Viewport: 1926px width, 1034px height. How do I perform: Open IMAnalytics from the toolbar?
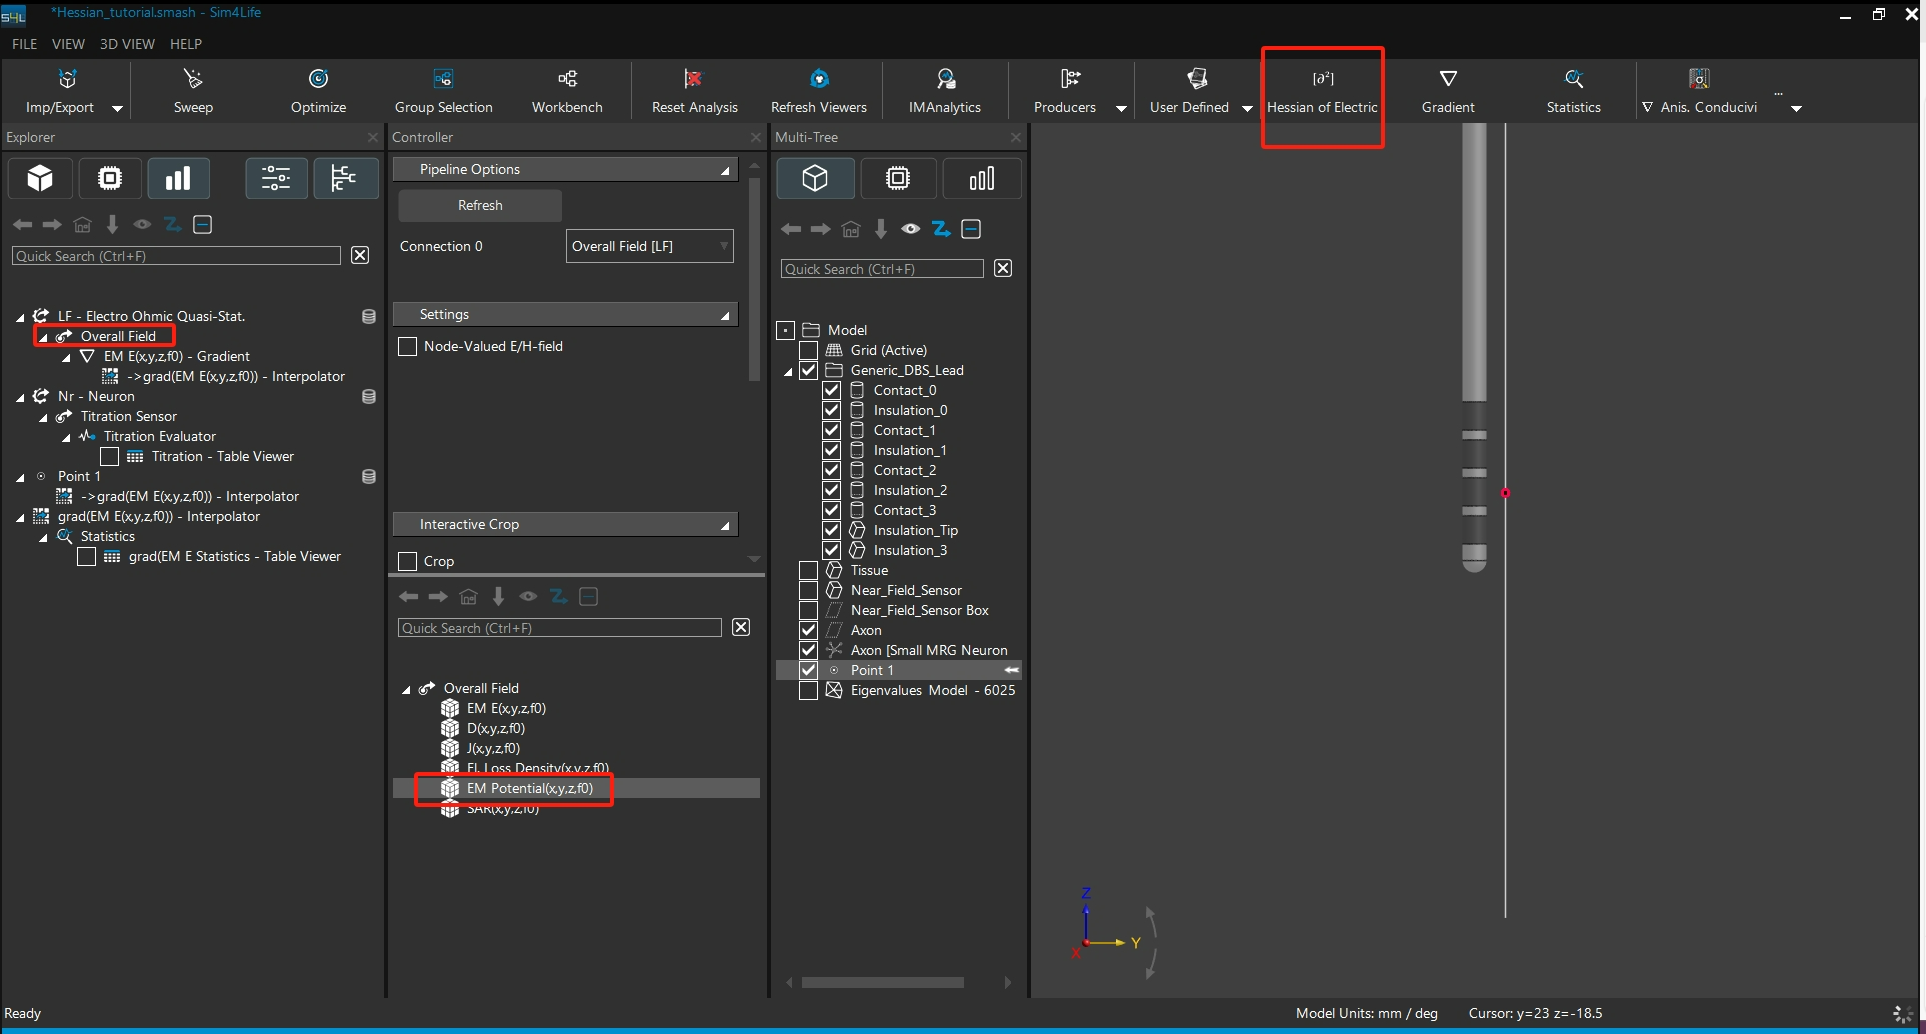point(944,80)
